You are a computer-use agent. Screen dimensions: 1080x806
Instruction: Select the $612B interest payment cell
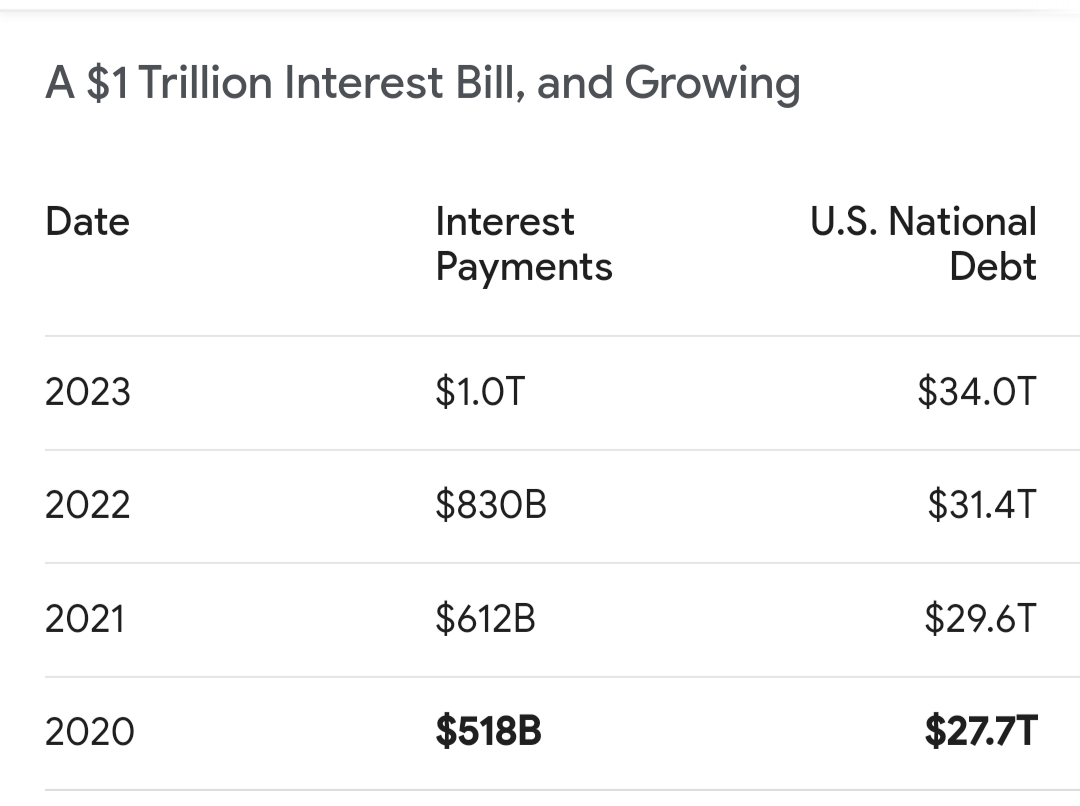[485, 618]
